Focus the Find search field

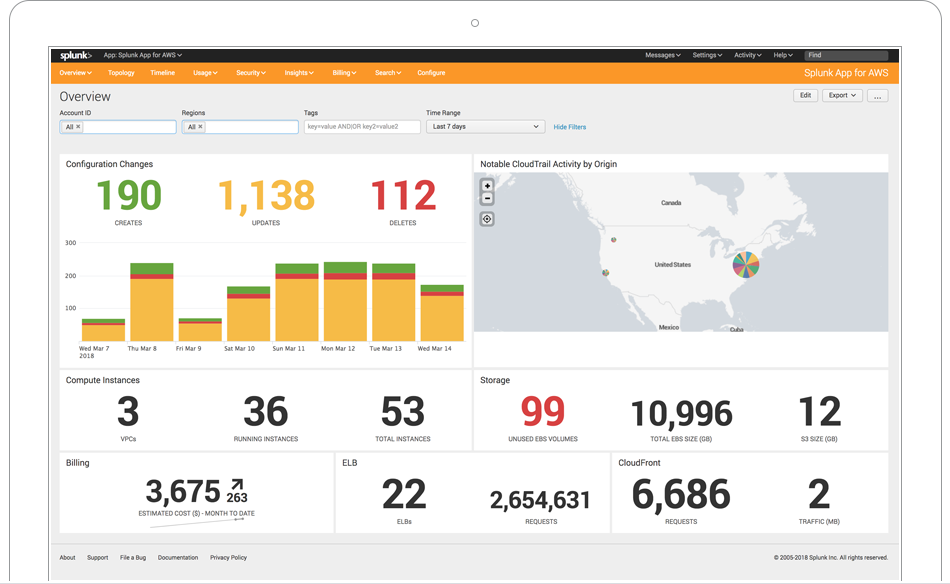pyautogui.click(x=846, y=55)
